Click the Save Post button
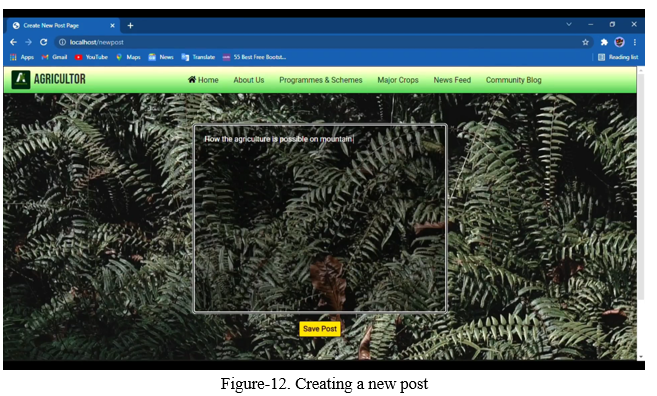657x396 pixels. tap(320, 329)
